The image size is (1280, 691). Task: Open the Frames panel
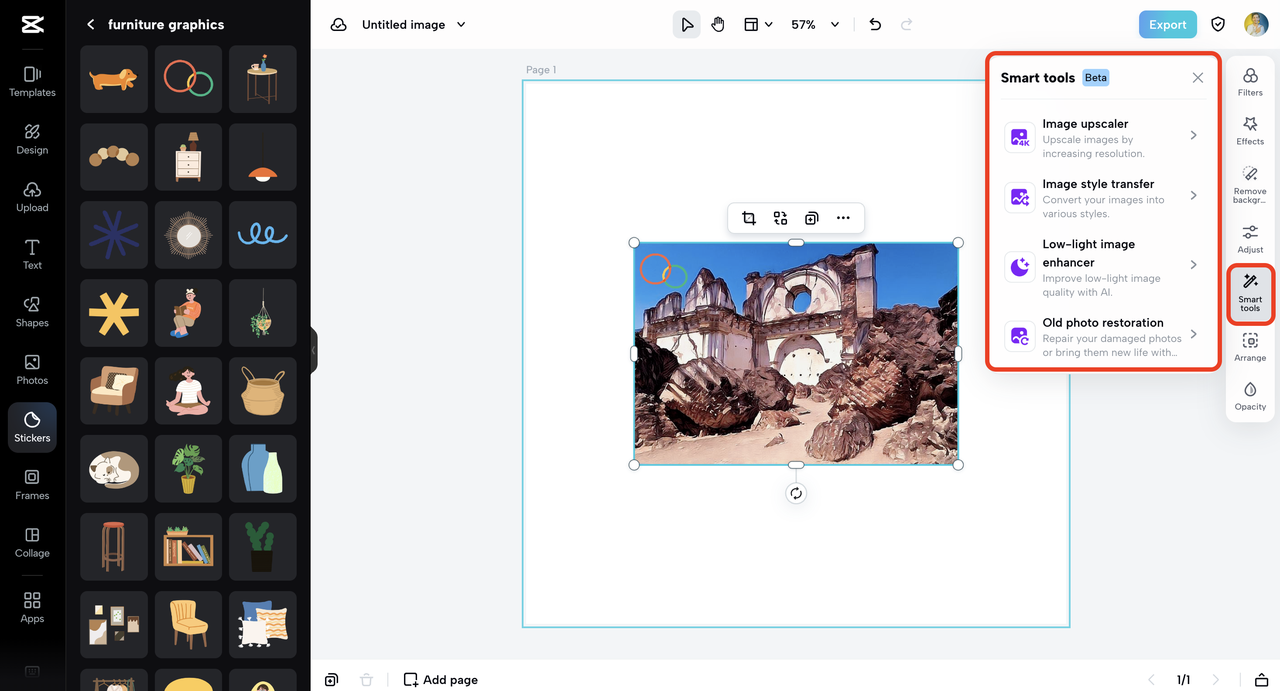click(x=32, y=484)
